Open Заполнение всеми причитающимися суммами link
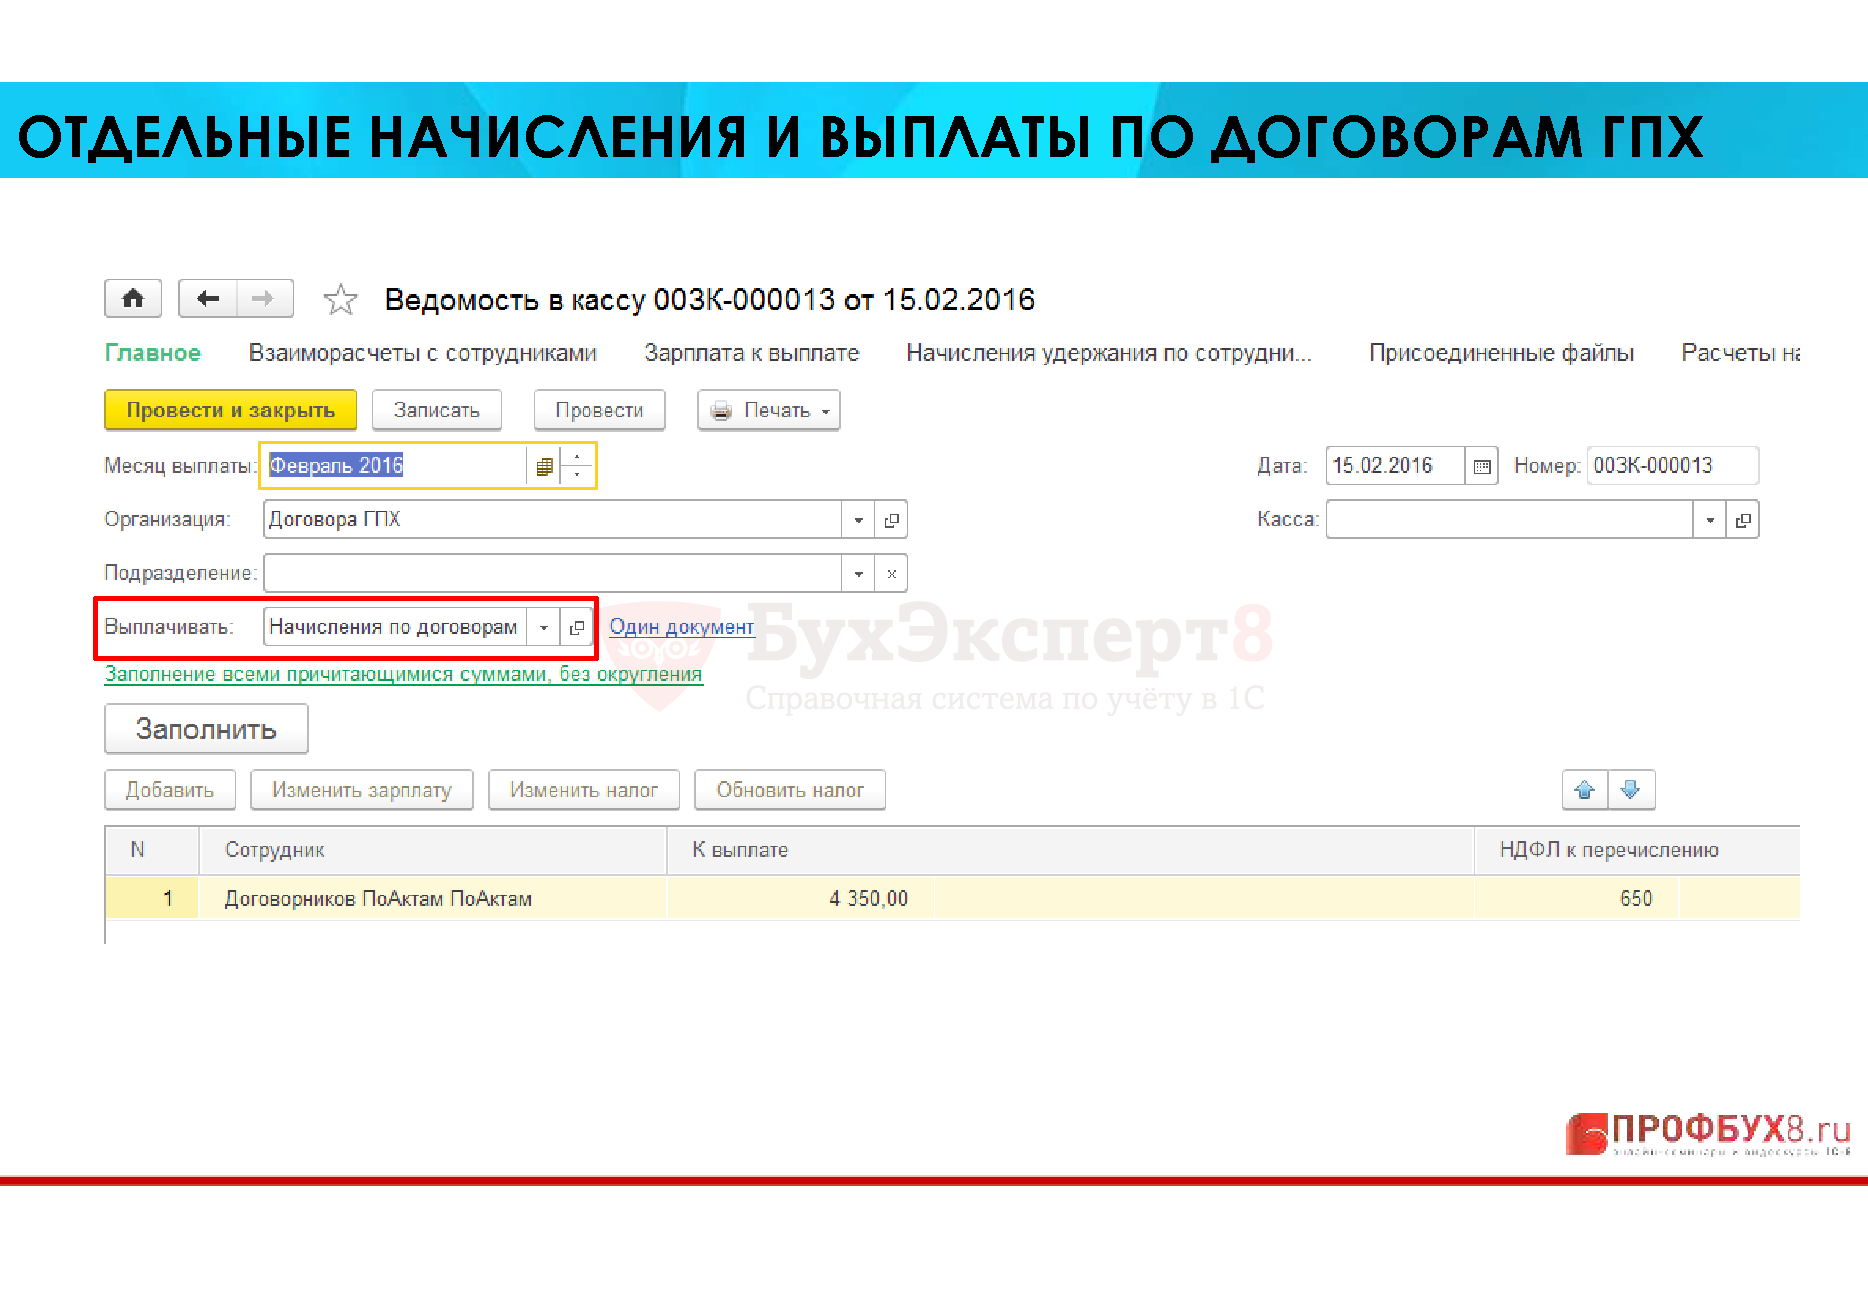Image resolution: width=1868 pixels, height=1296 pixels. pyautogui.click(x=403, y=674)
